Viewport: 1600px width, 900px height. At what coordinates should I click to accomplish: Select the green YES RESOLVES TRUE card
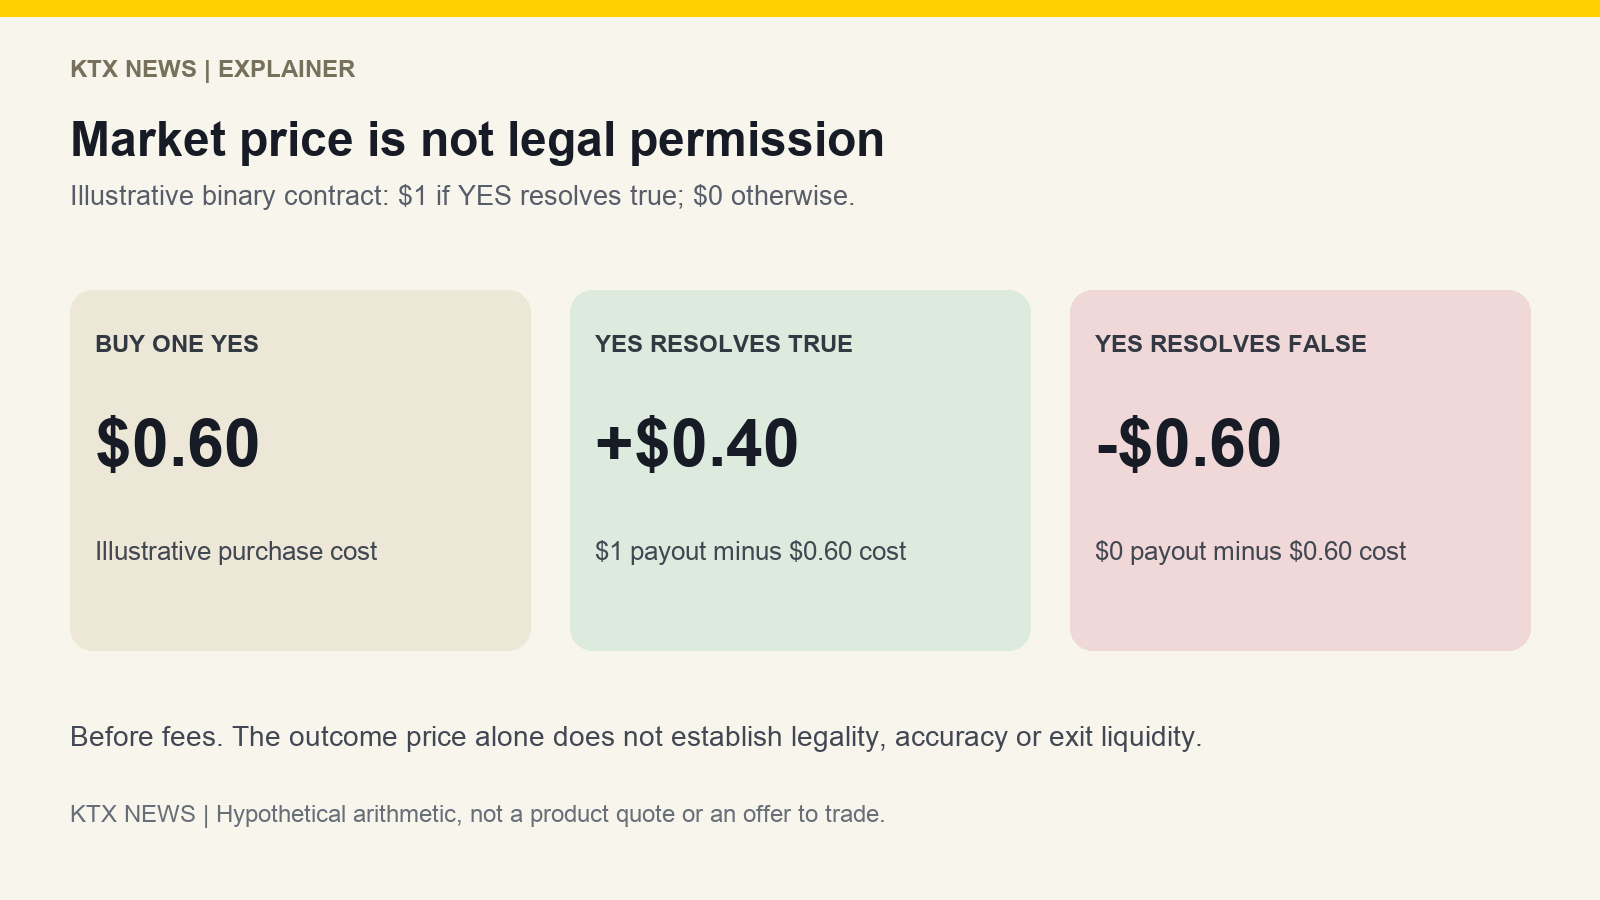pos(800,470)
